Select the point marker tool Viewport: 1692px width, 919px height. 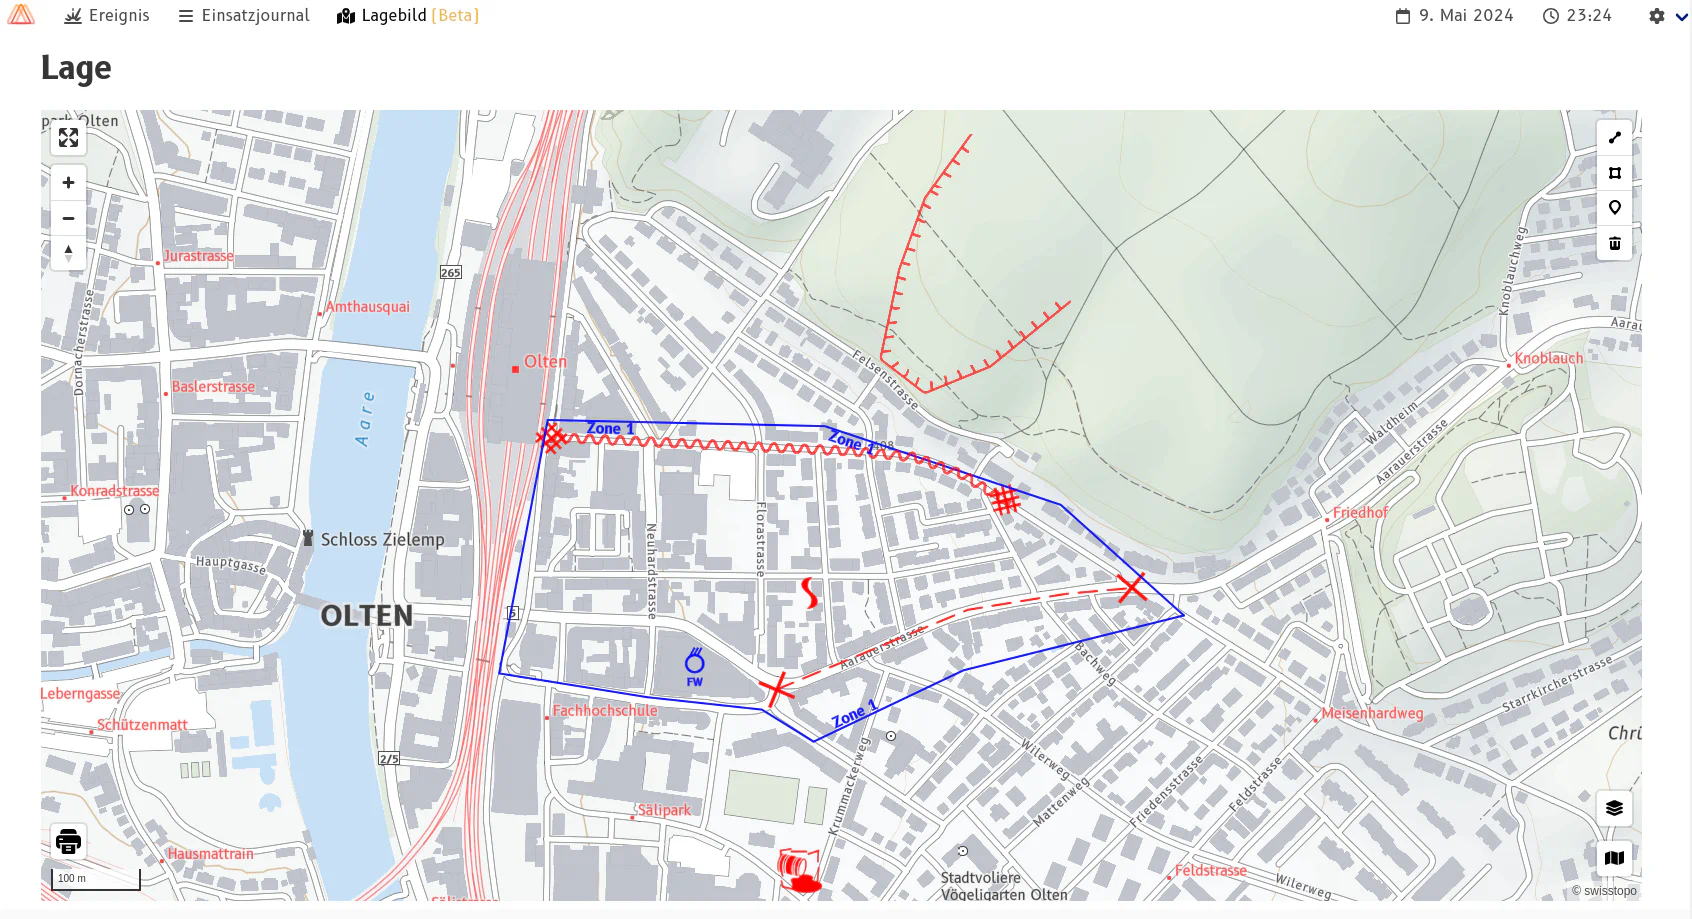1614,207
